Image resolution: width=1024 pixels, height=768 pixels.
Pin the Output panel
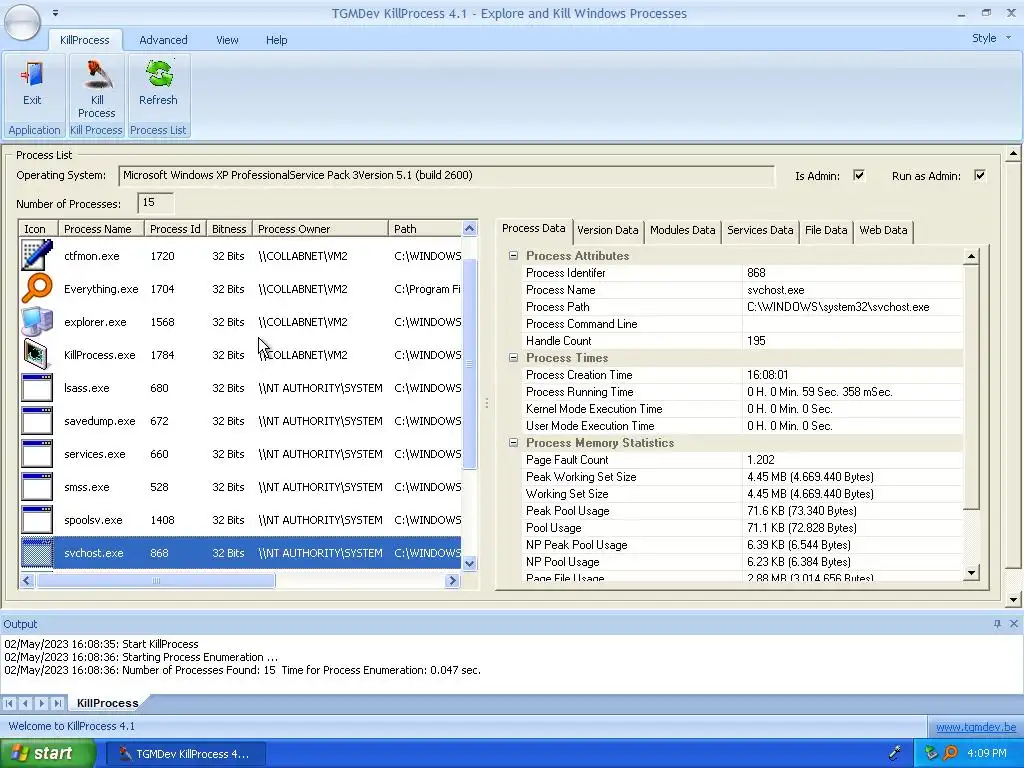coord(997,624)
